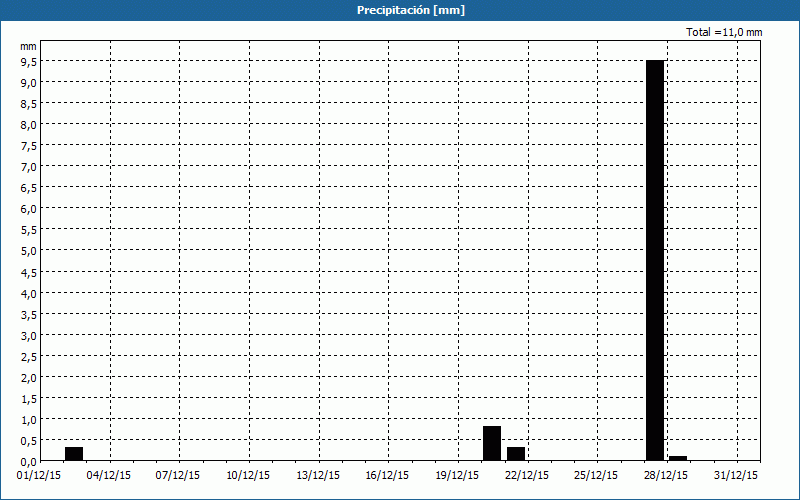Click the 4,0 y-axis label

click(29, 293)
